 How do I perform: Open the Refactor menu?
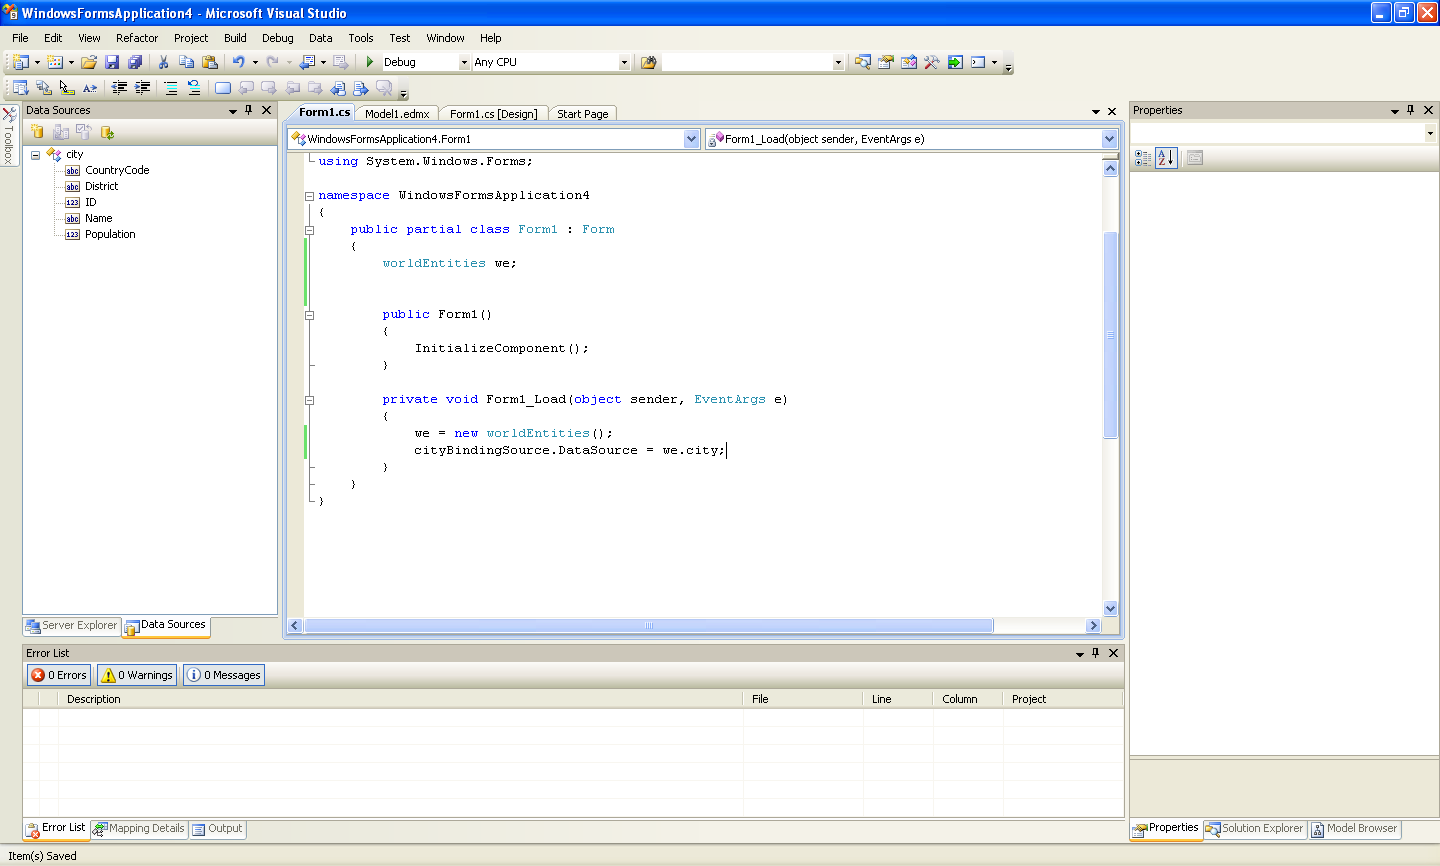(137, 38)
